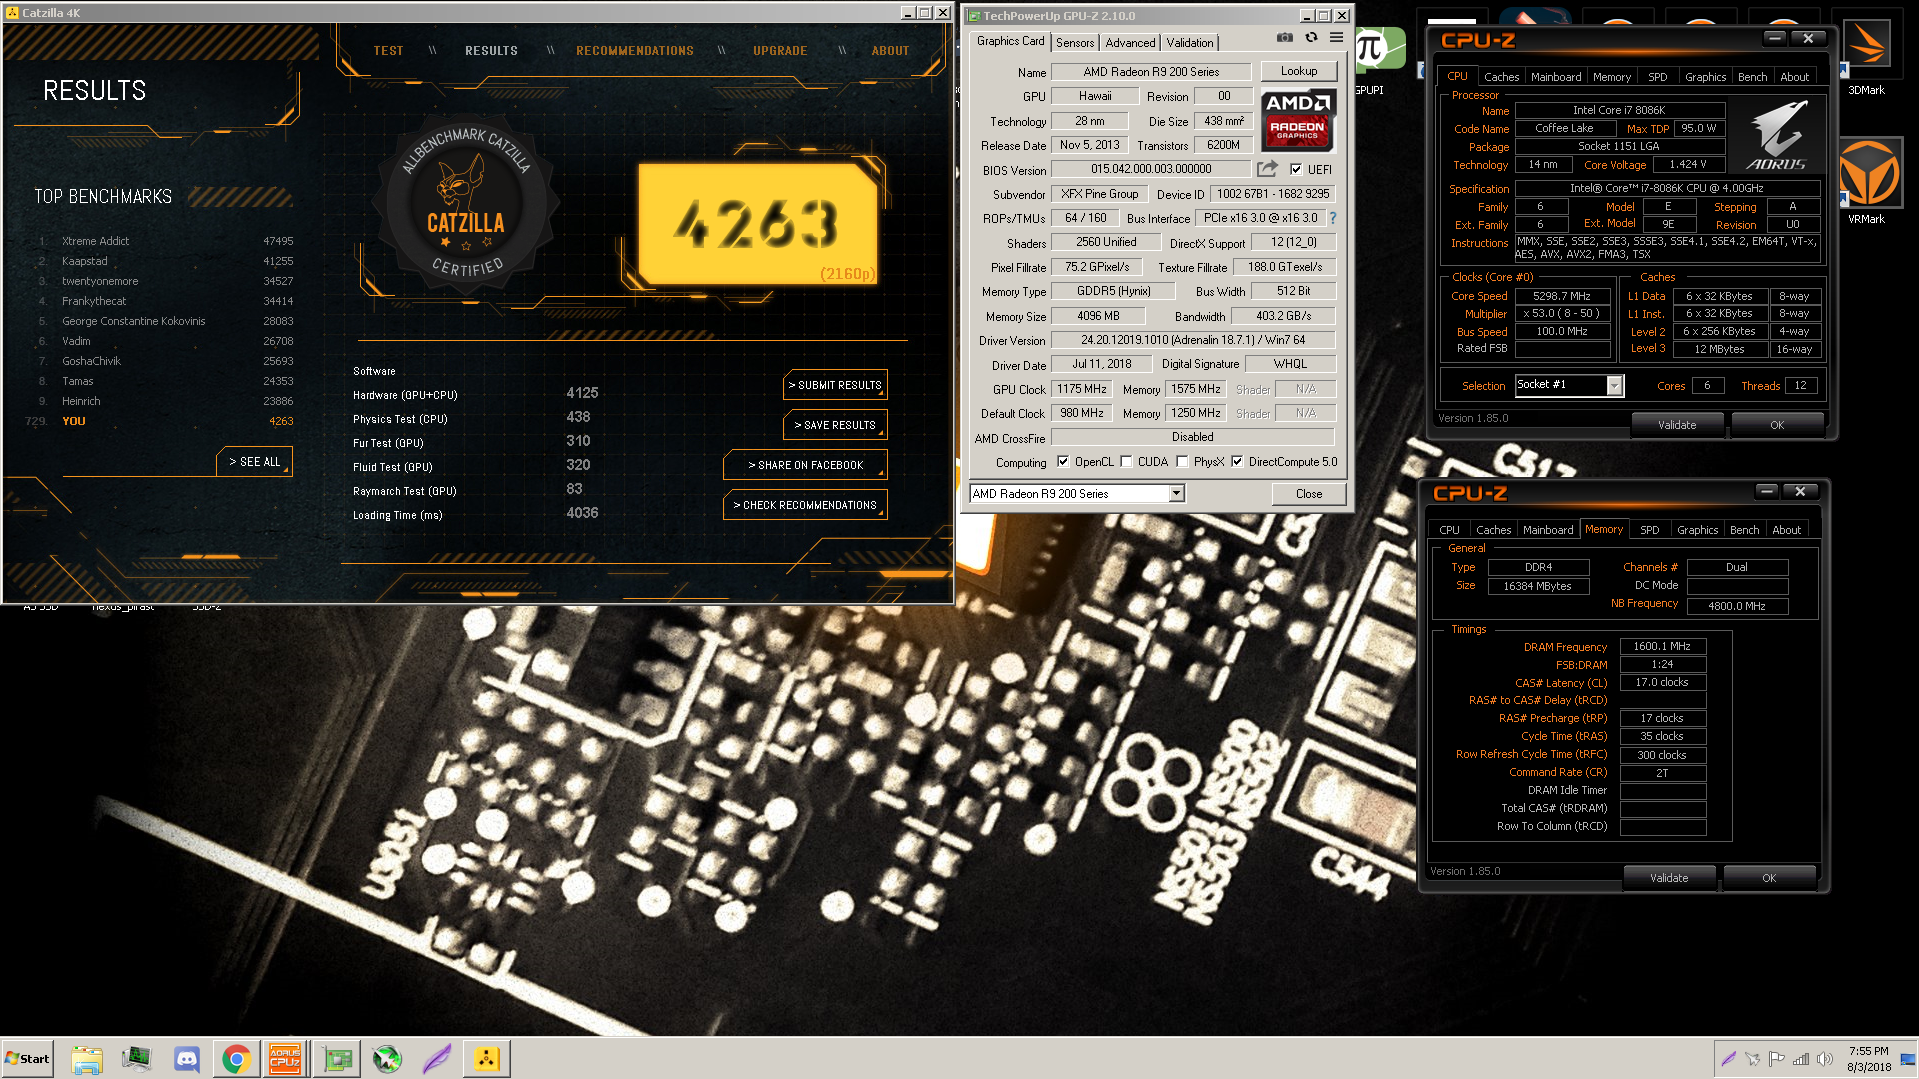Switch to SPD tab in lower CPU-Z
Screen dimensions: 1919x1079
1650,530
